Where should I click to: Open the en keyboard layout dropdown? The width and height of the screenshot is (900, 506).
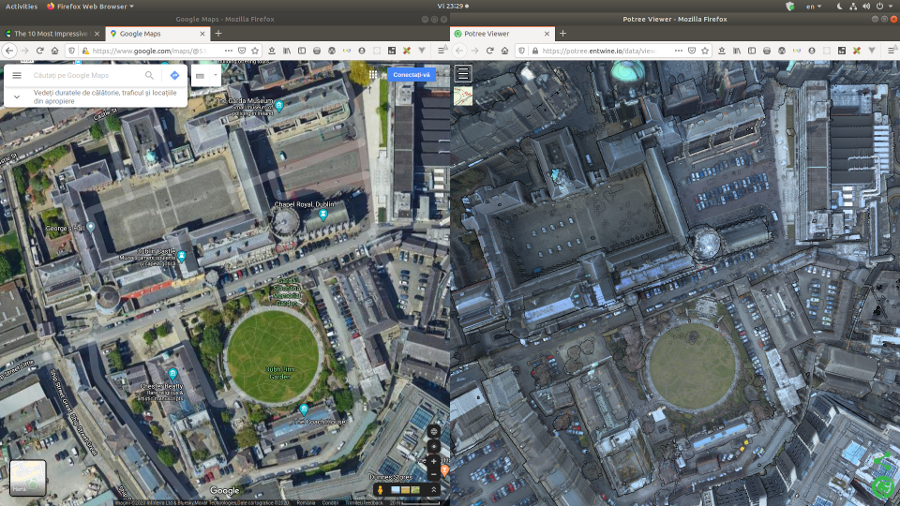click(813, 6)
